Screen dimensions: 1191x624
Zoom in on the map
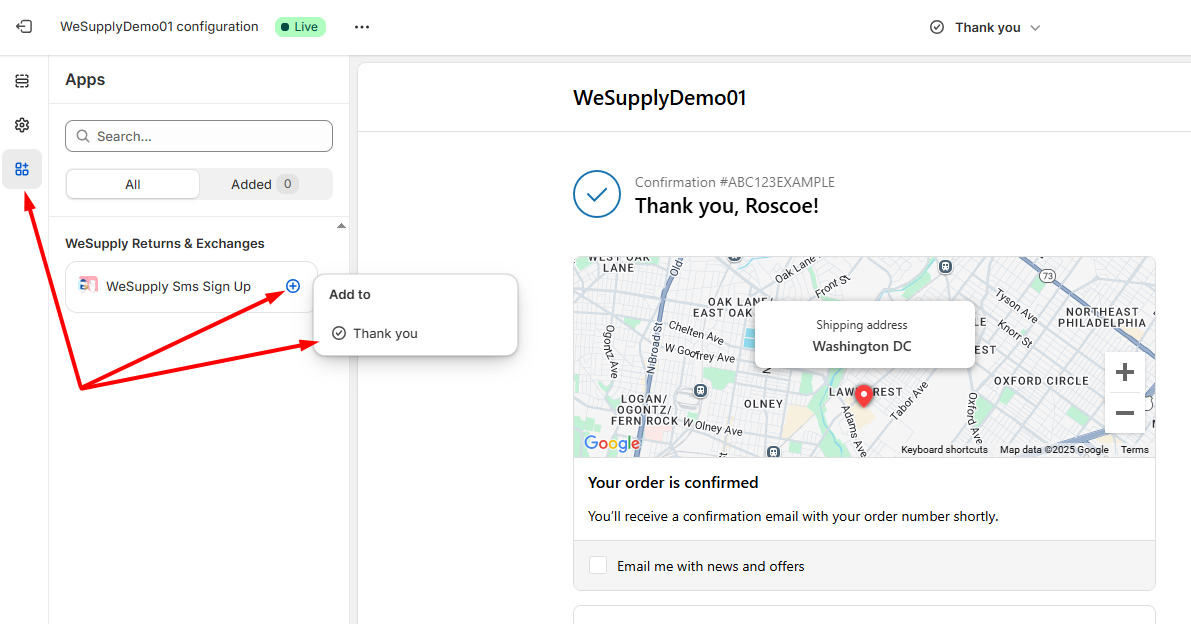1125,372
